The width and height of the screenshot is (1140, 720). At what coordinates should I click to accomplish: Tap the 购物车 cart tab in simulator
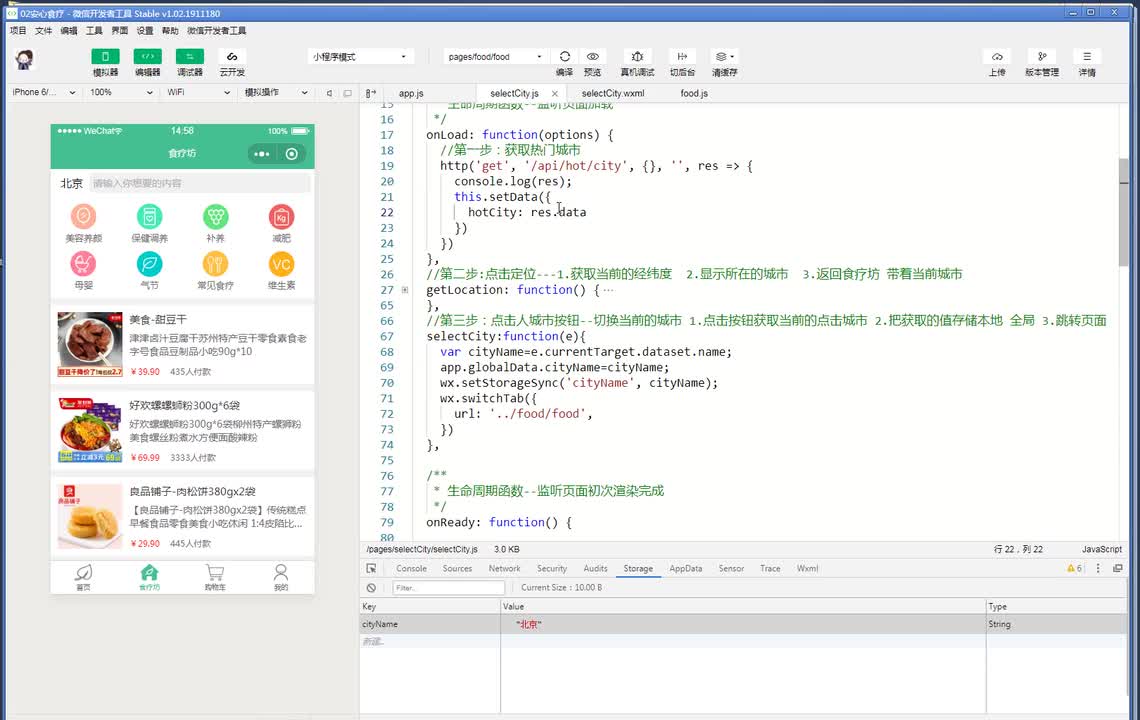point(214,577)
